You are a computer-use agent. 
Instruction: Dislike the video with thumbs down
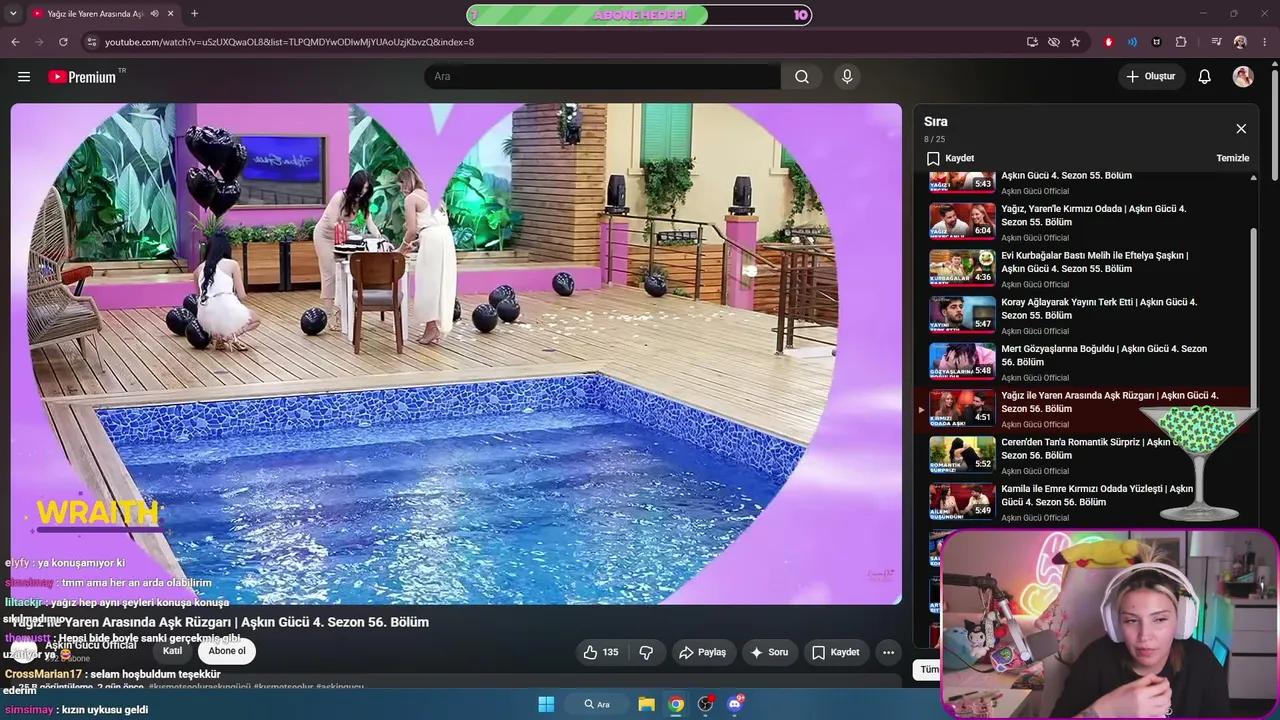(x=646, y=652)
